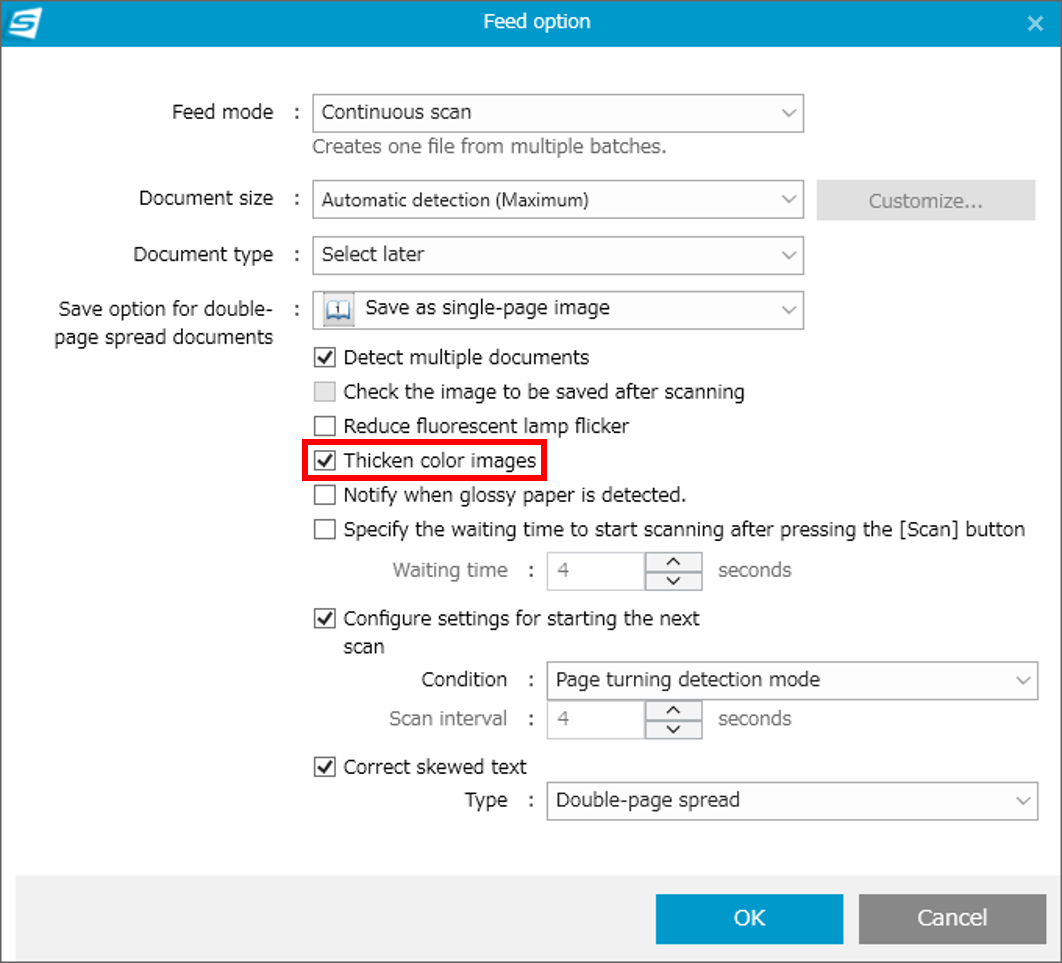The image size is (1062, 963).
Task: Uncheck Correct skewed text
Action: (324, 767)
